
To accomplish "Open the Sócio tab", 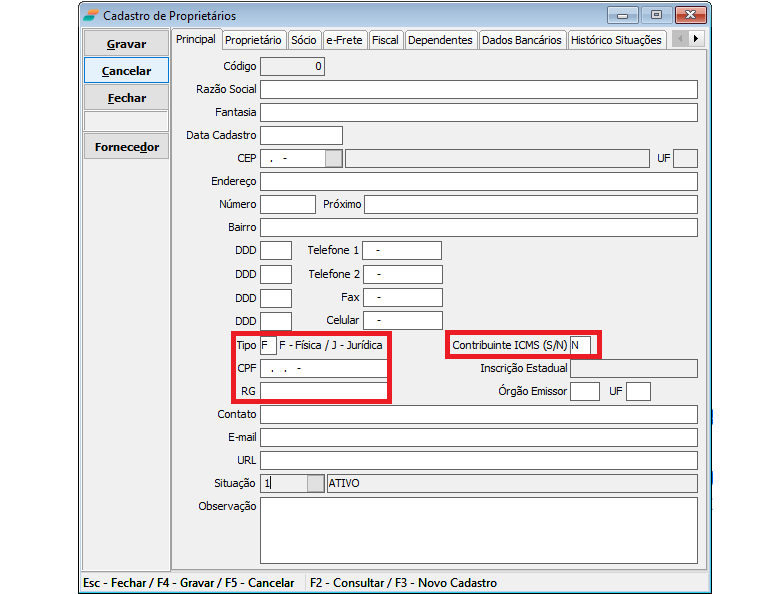I will pyautogui.click(x=303, y=40).
